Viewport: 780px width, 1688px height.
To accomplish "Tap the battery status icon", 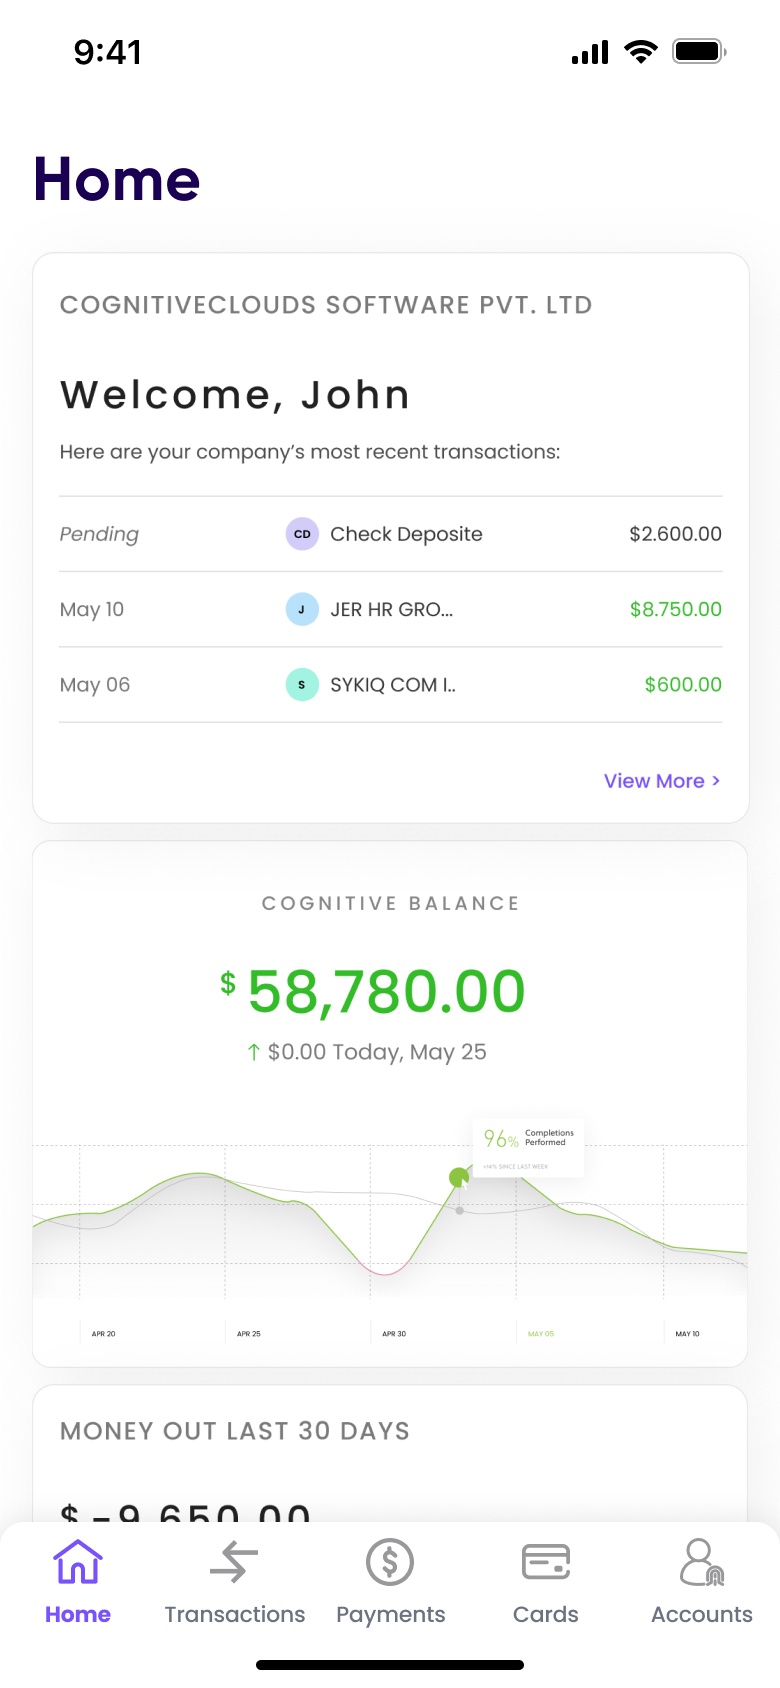I will coord(699,52).
